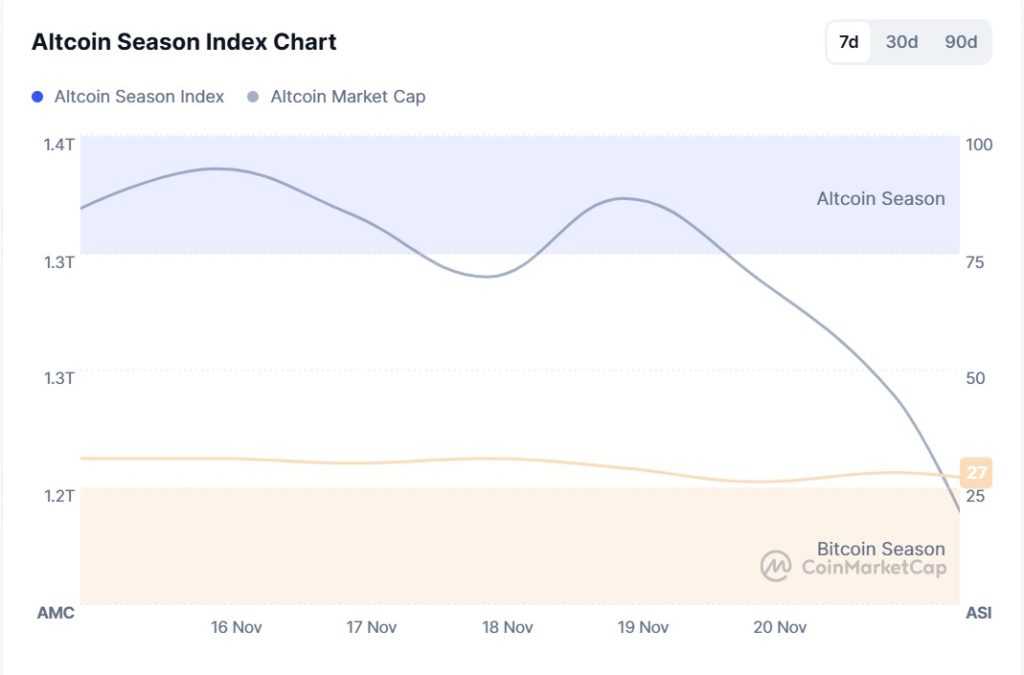Click the Altcoin Season Index Chart title

coord(183,42)
